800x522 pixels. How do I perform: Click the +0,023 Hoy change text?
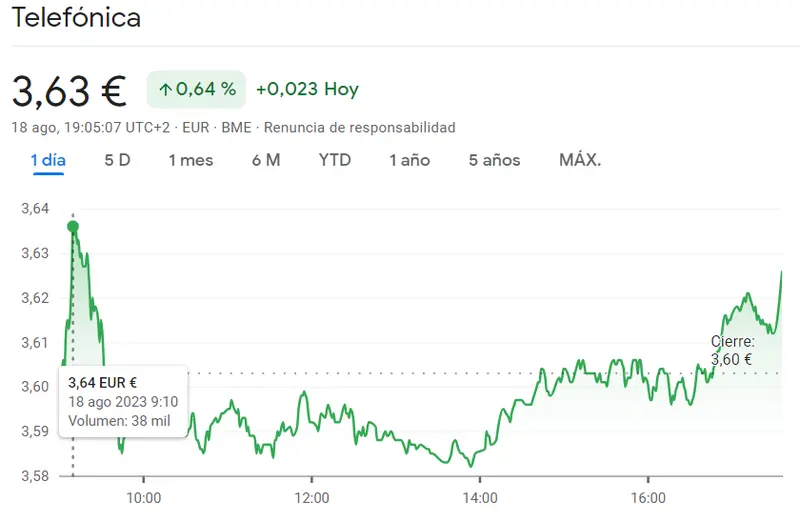(307, 89)
